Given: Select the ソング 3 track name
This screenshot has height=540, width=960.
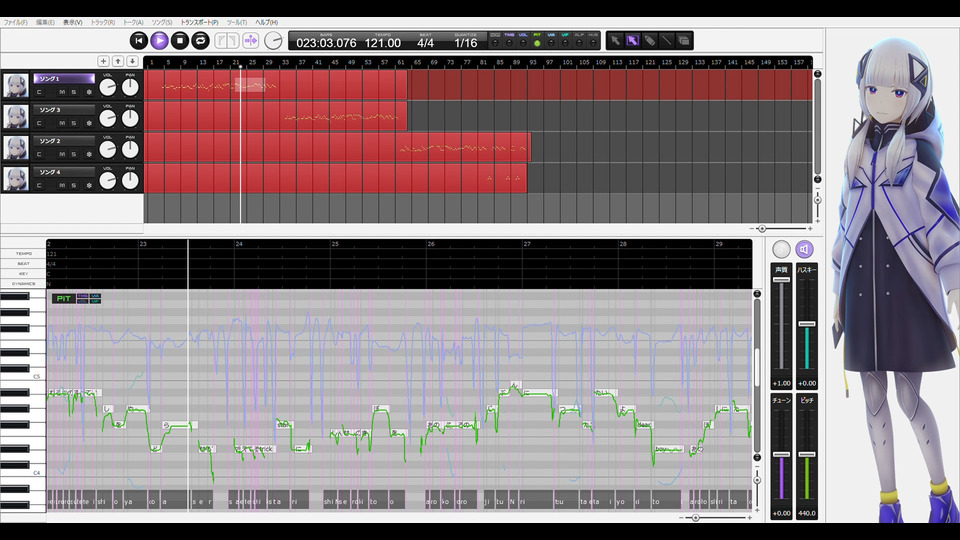Looking at the screenshot, I should pos(64,110).
